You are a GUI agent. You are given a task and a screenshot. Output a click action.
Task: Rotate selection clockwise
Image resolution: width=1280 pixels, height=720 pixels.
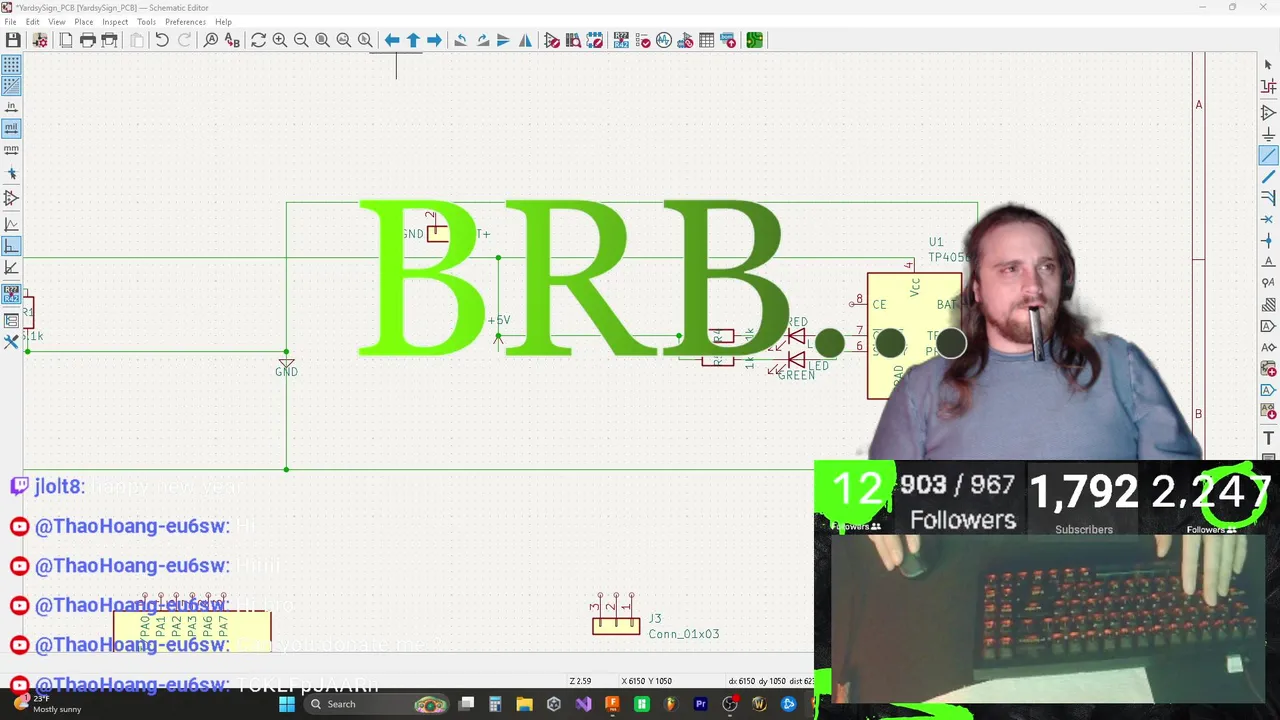tap(482, 40)
